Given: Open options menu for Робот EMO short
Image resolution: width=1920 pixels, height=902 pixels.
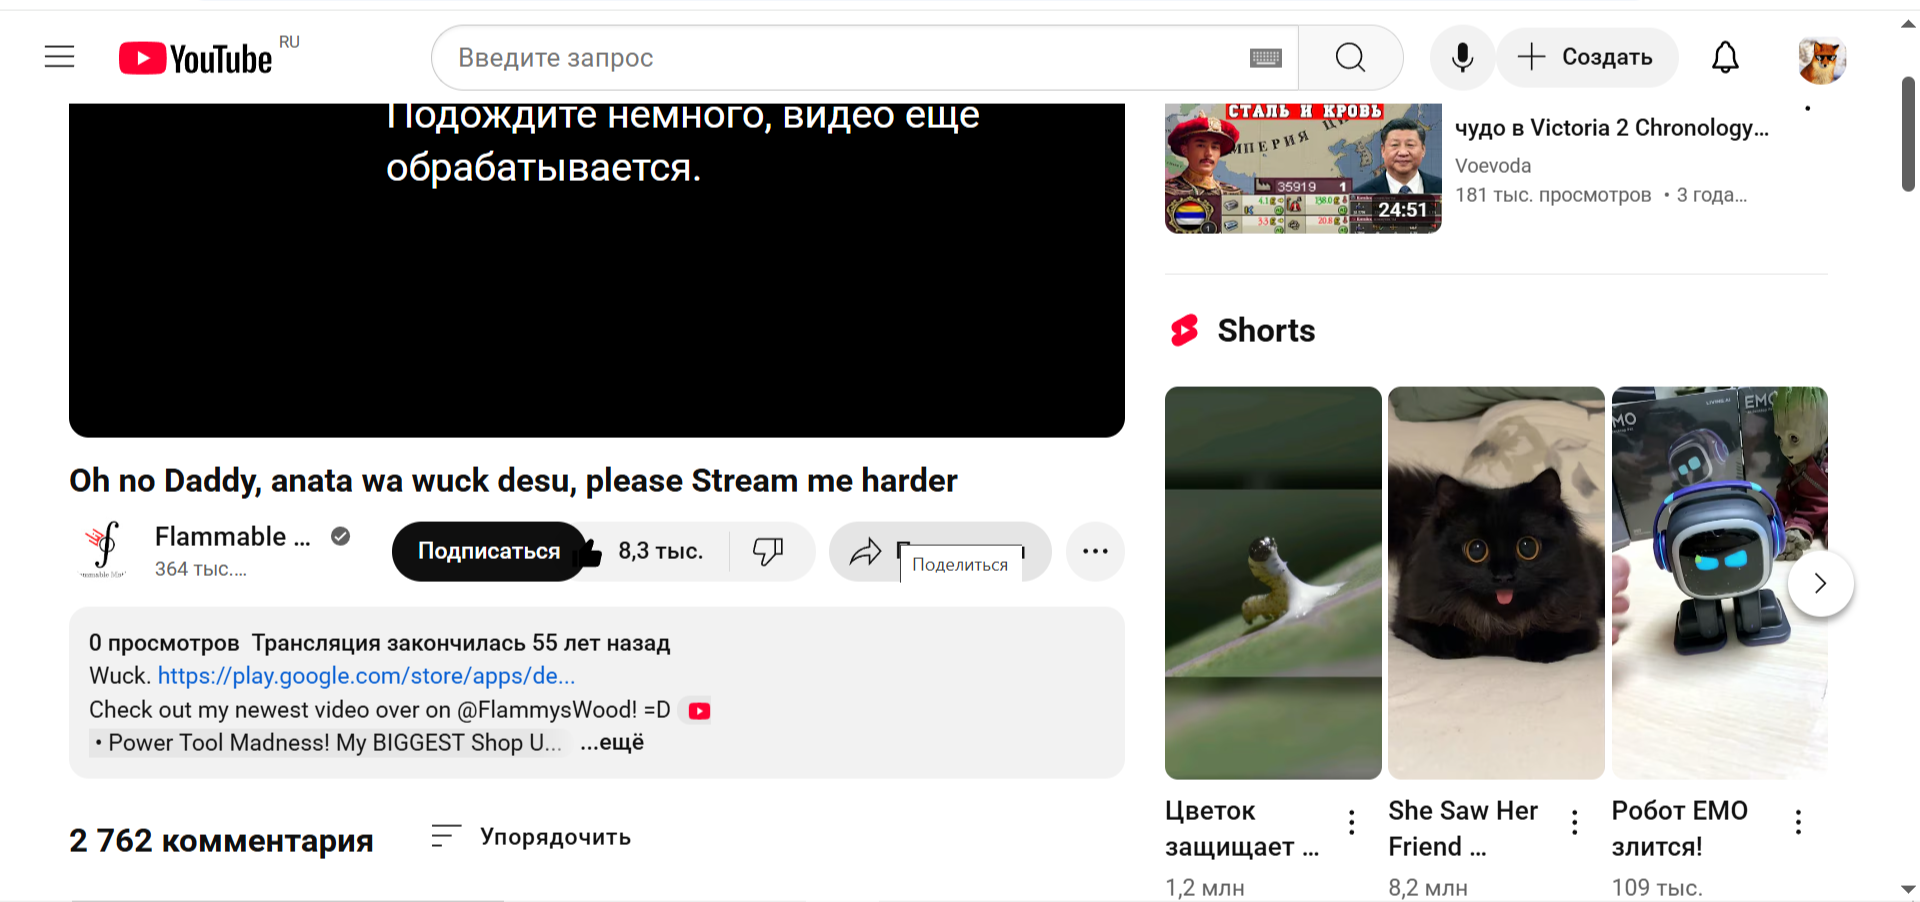Looking at the screenshot, I should tap(1798, 822).
